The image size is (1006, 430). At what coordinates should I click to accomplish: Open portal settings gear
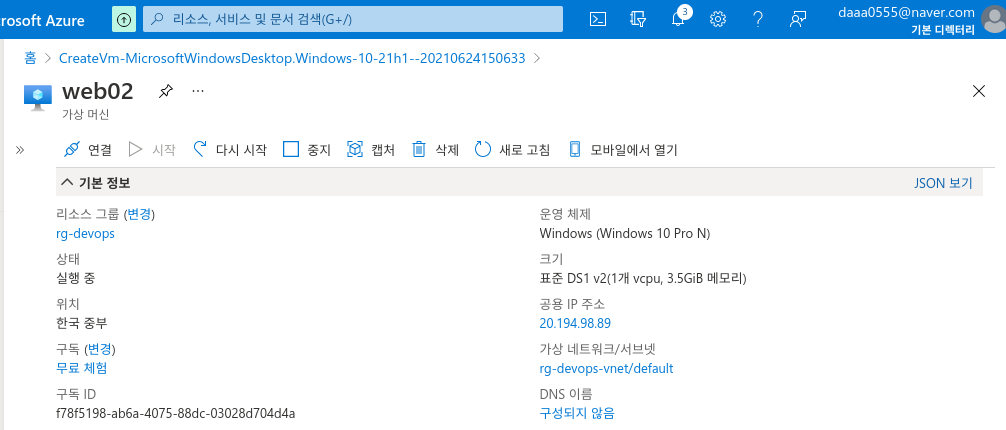tap(717, 19)
